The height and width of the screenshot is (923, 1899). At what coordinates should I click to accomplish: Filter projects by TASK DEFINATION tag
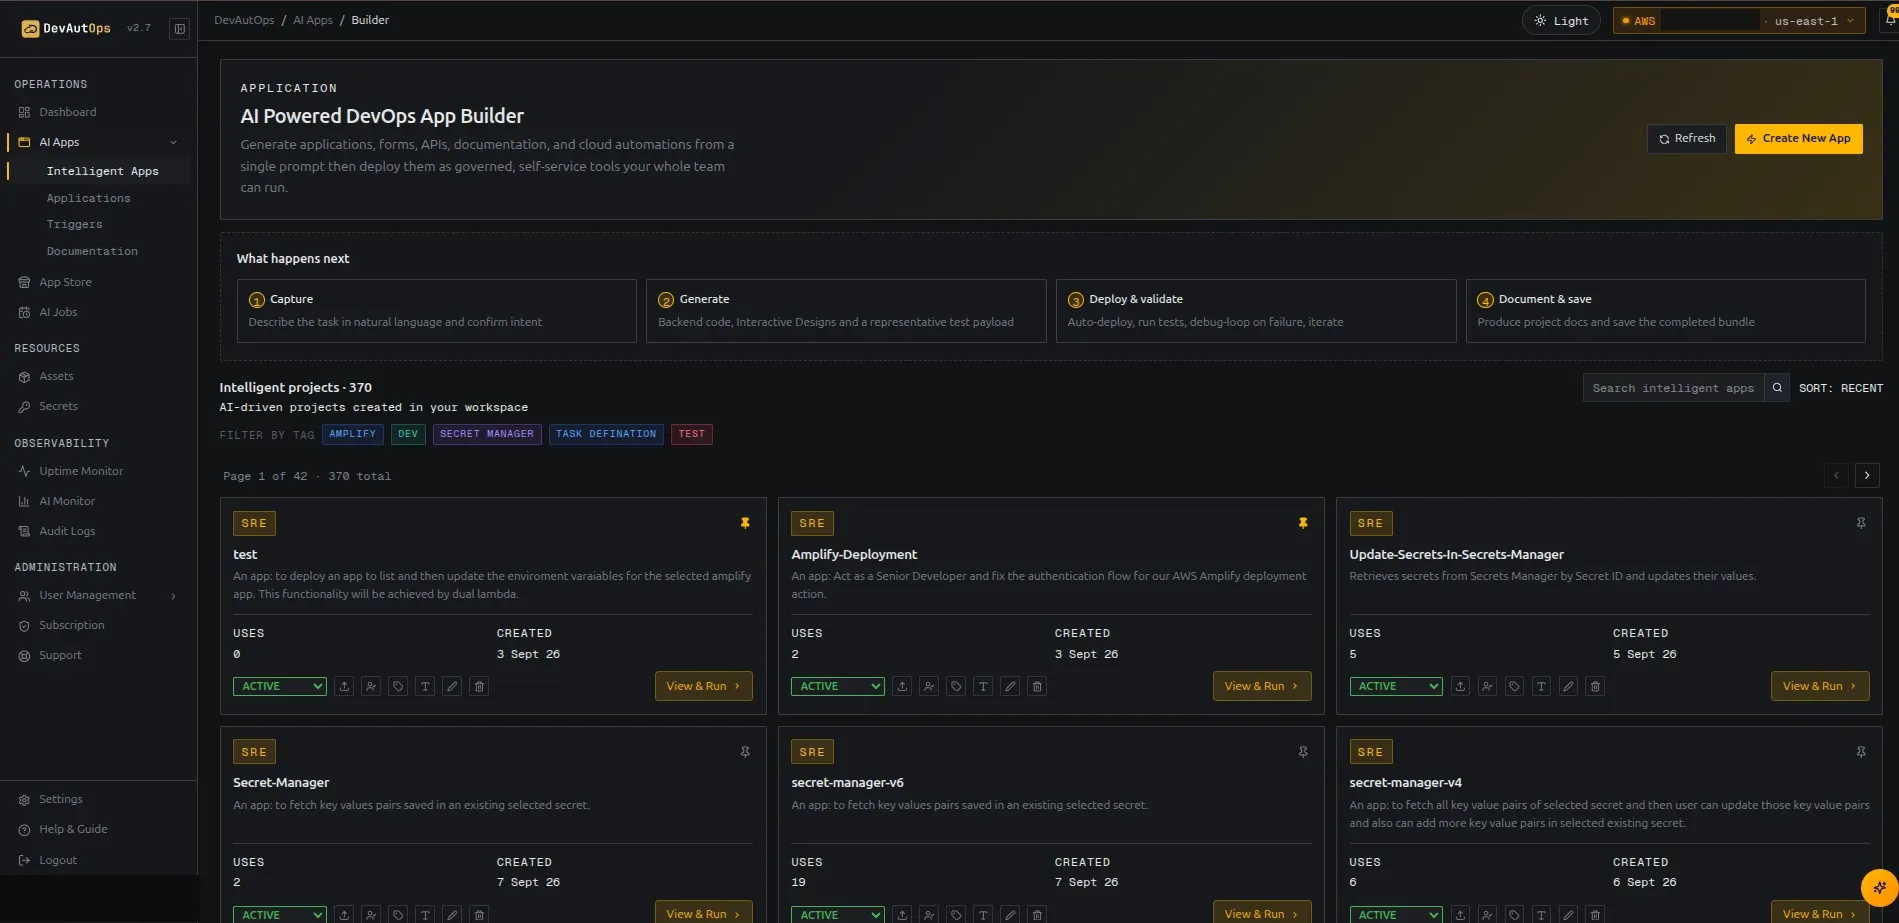[606, 434]
